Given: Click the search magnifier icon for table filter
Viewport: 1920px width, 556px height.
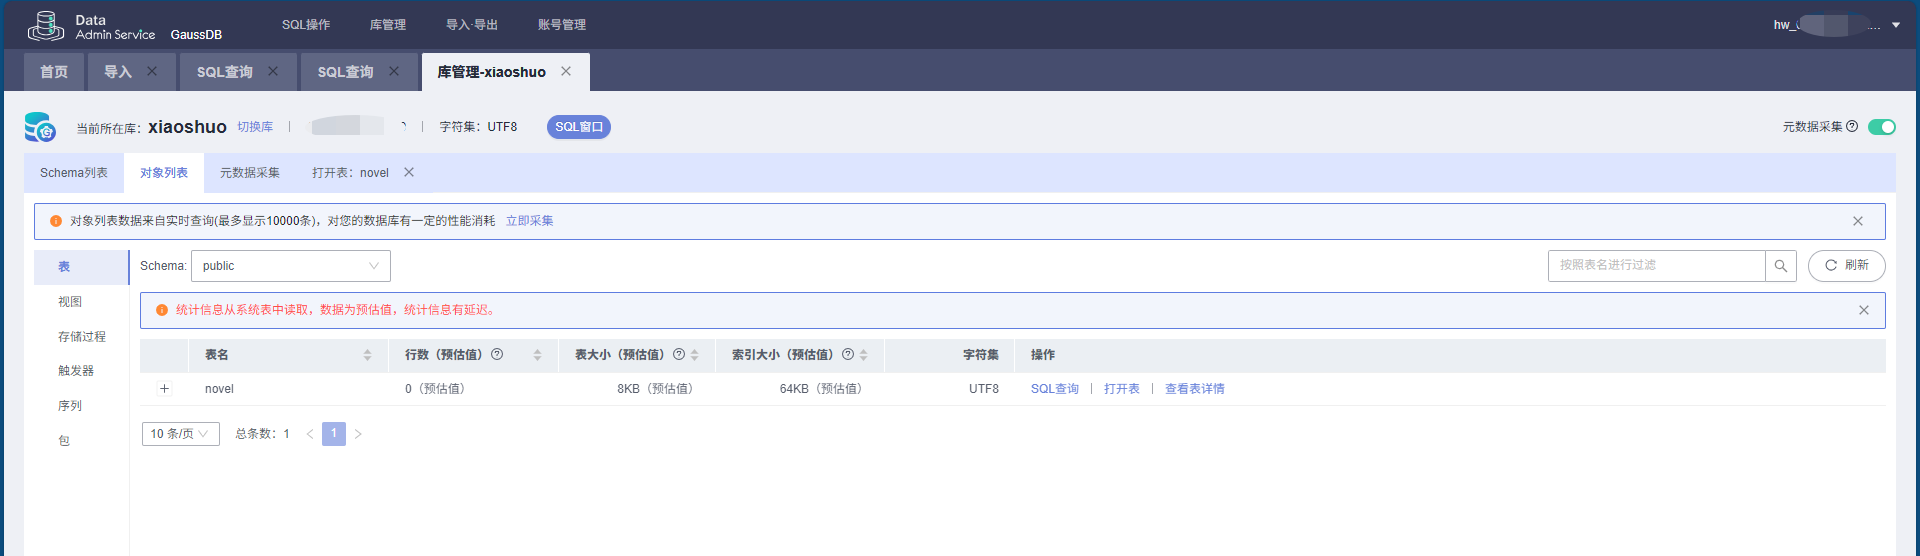Looking at the screenshot, I should tap(1781, 266).
